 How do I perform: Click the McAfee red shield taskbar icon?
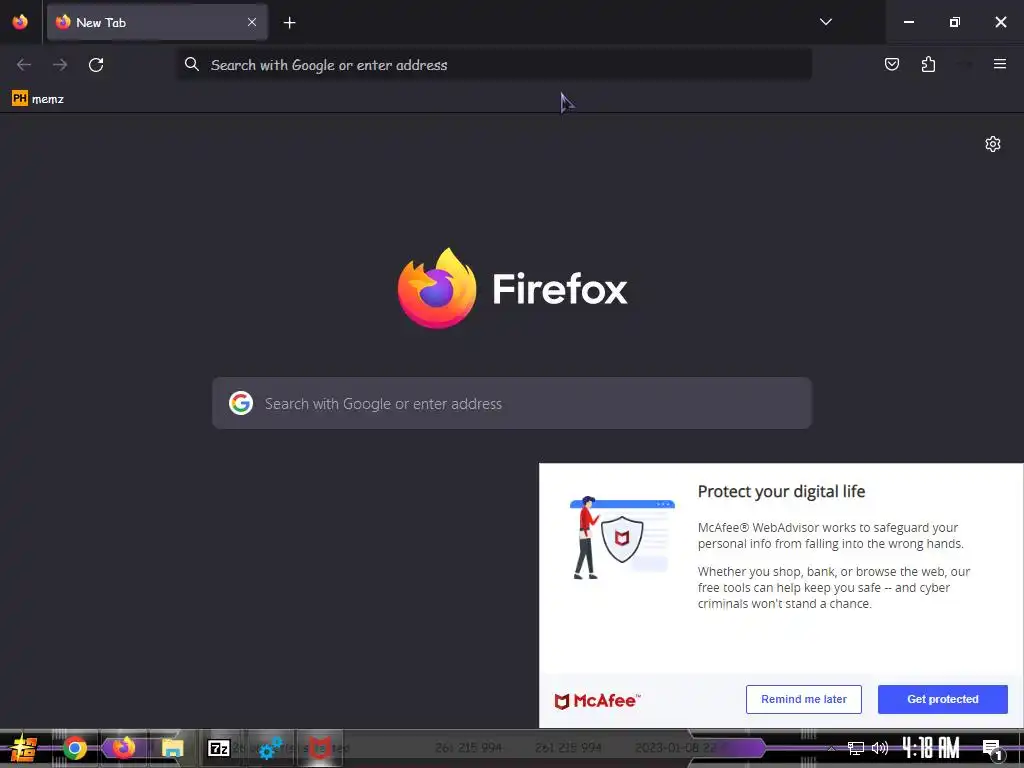[x=319, y=748]
